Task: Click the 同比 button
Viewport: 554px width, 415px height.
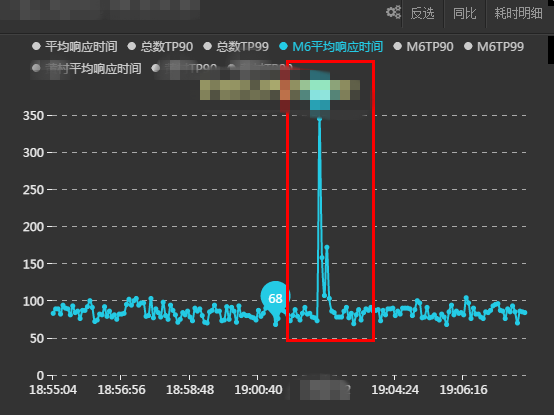Action: point(464,13)
